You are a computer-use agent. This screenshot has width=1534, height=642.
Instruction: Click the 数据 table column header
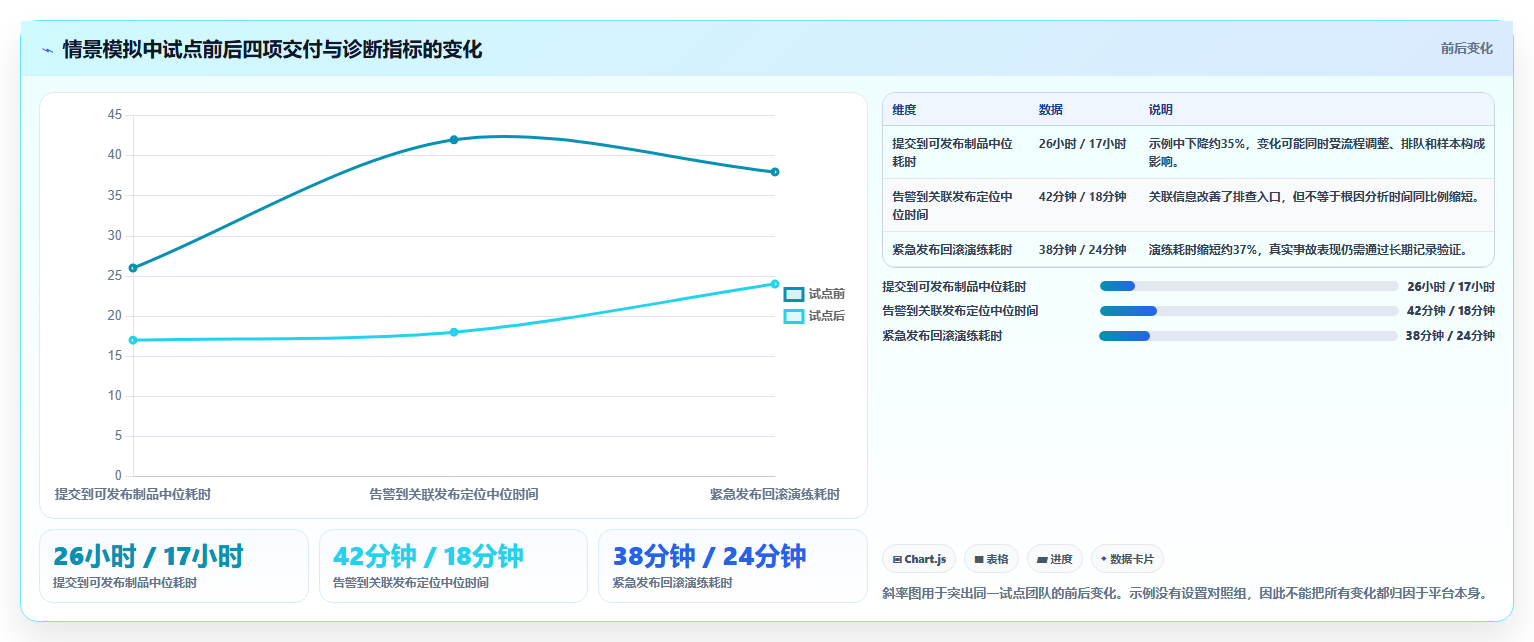(x=1051, y=110)
